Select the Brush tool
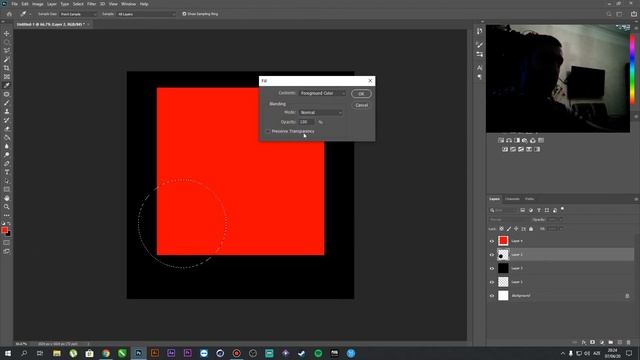 point(7,103)
